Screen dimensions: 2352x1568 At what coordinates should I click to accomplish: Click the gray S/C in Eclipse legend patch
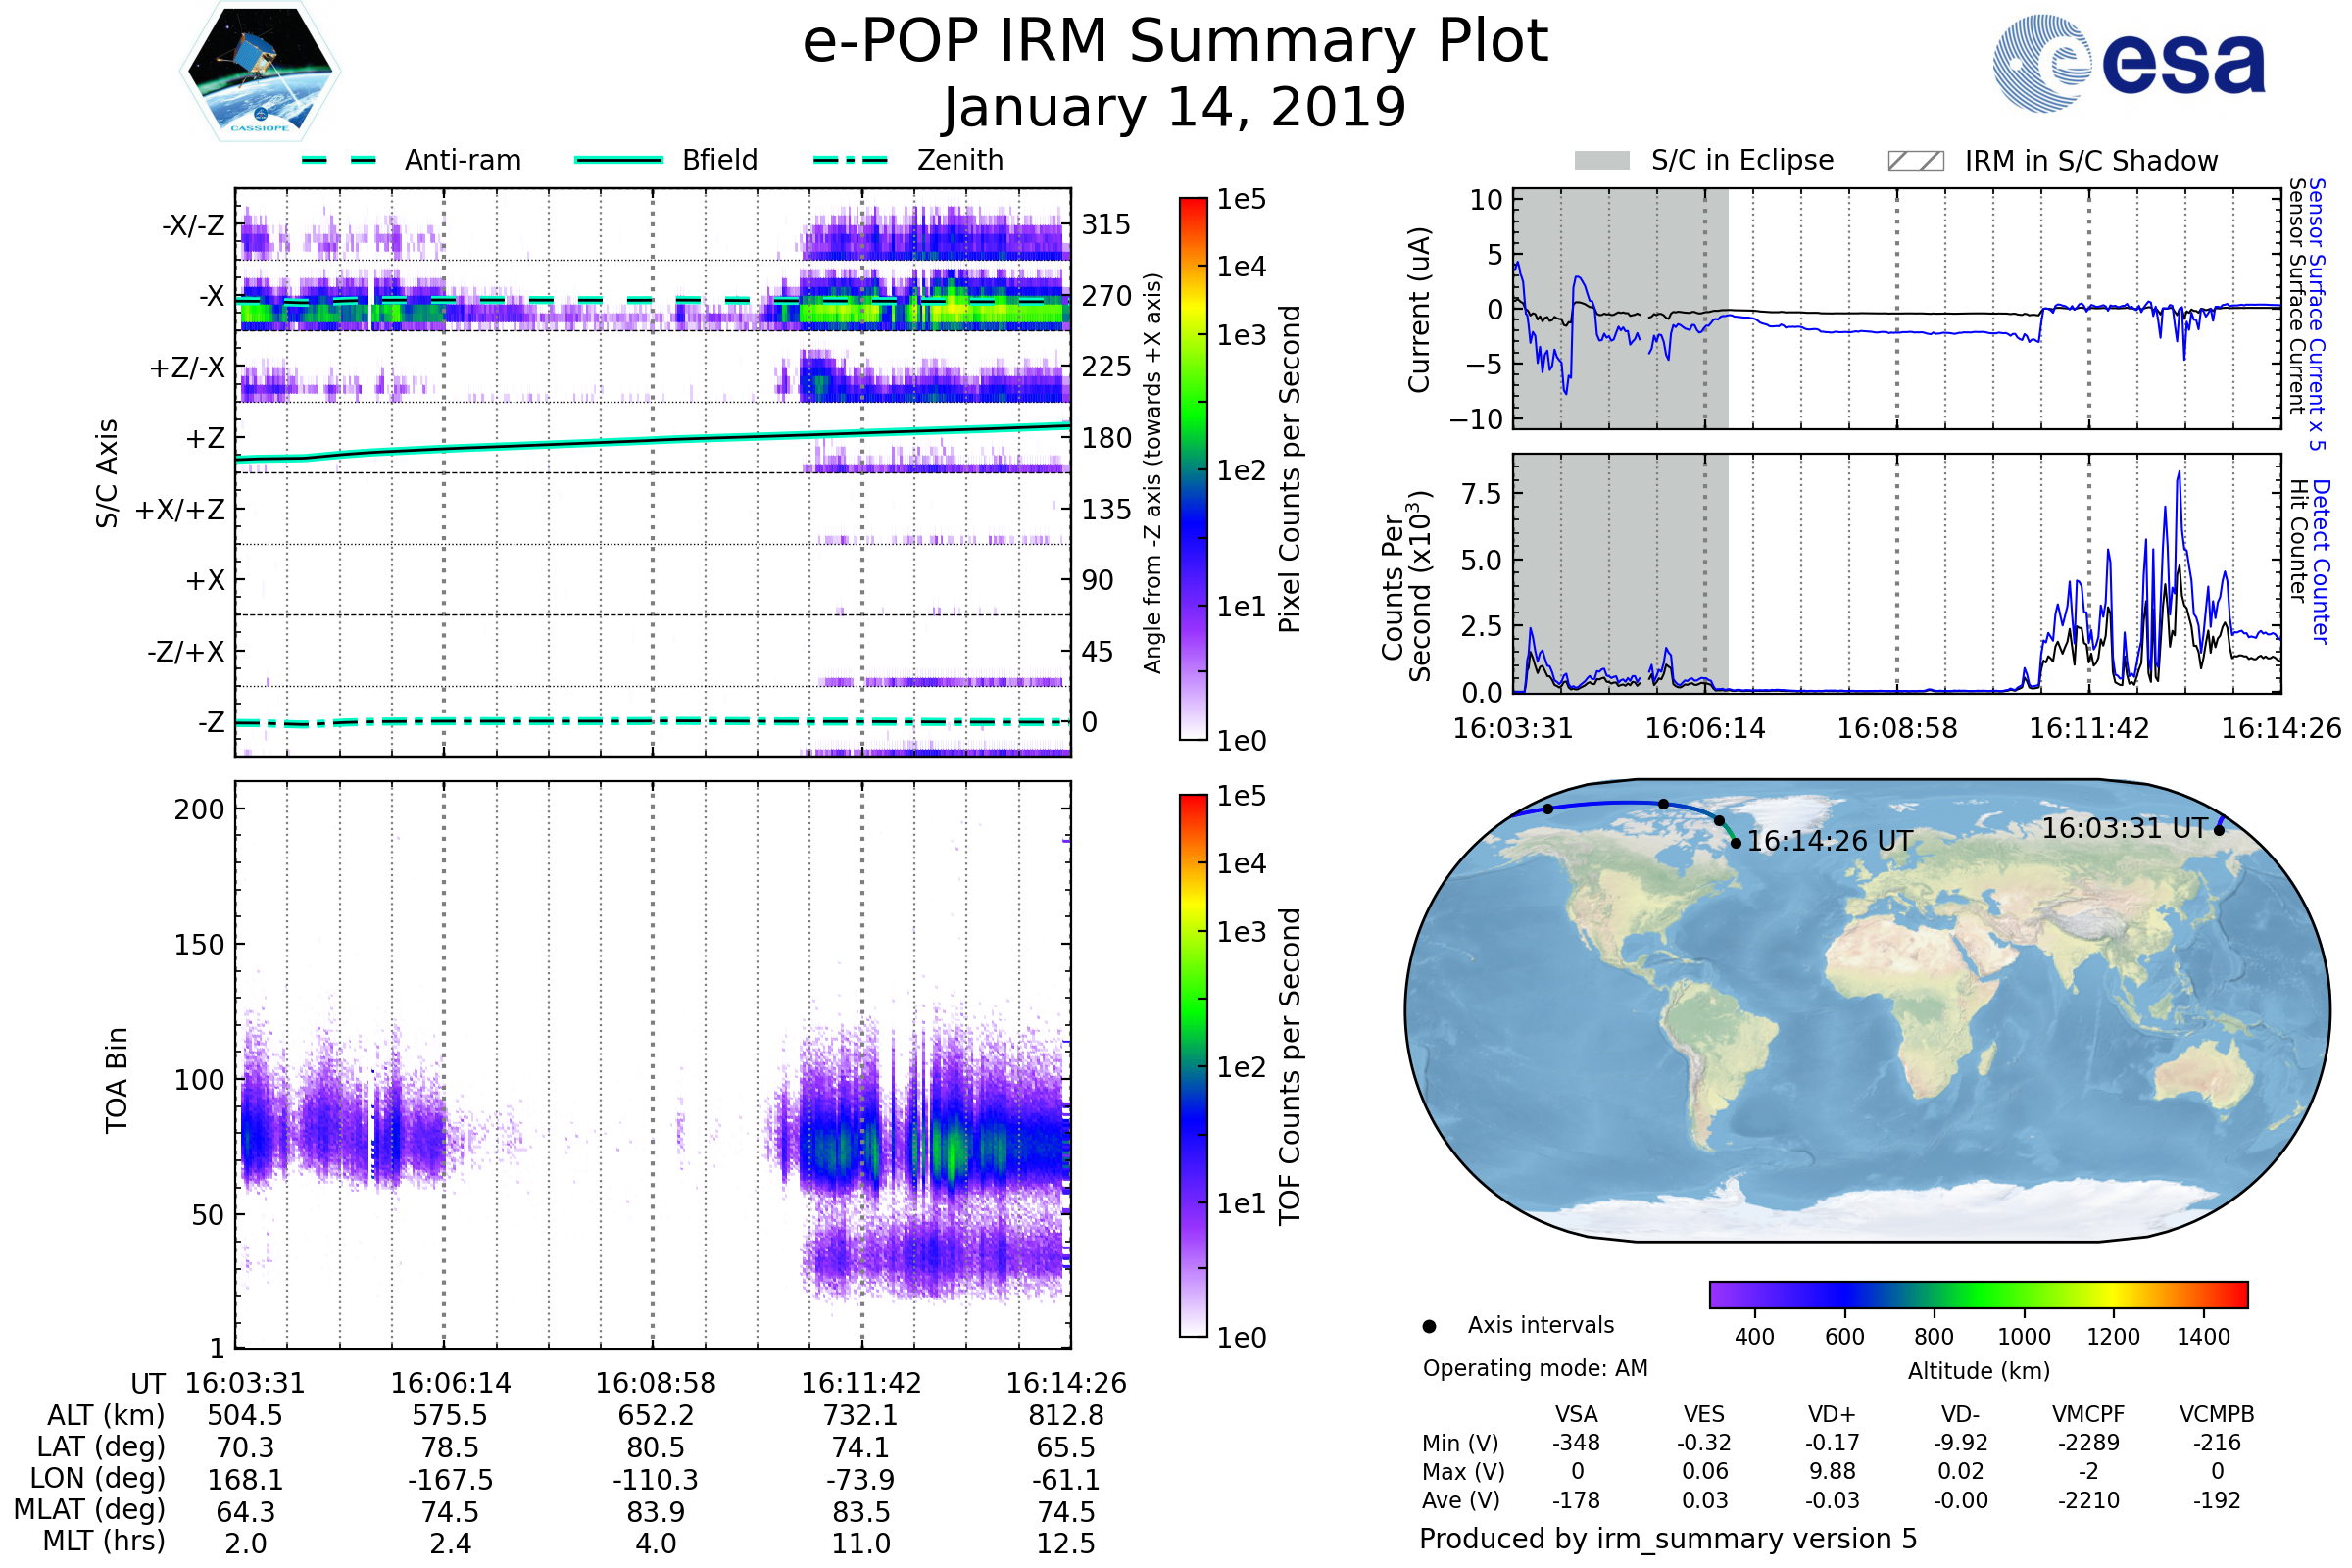[1602, 161]
